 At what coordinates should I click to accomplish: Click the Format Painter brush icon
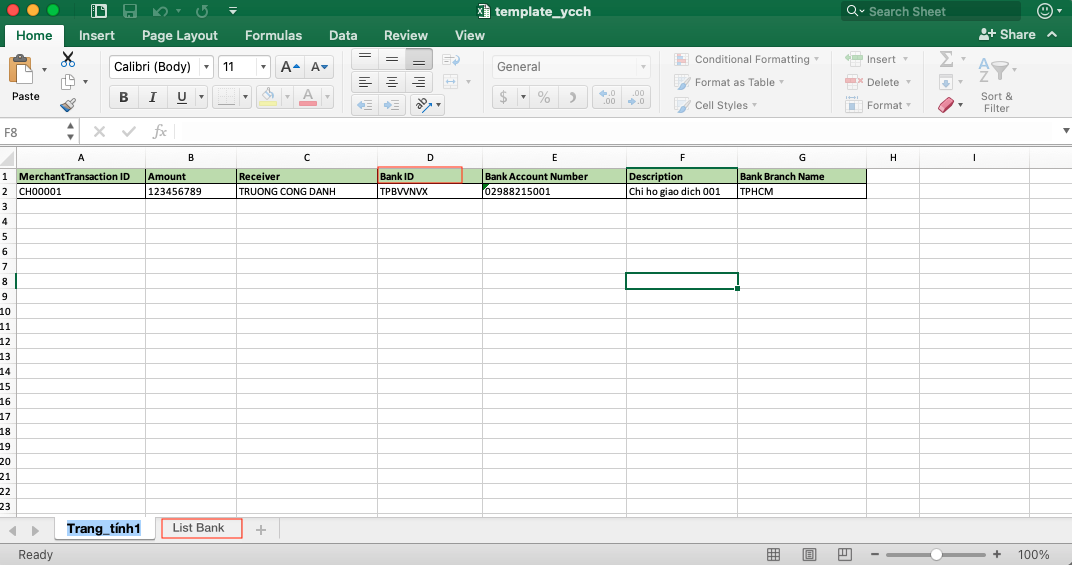[68, 105]
